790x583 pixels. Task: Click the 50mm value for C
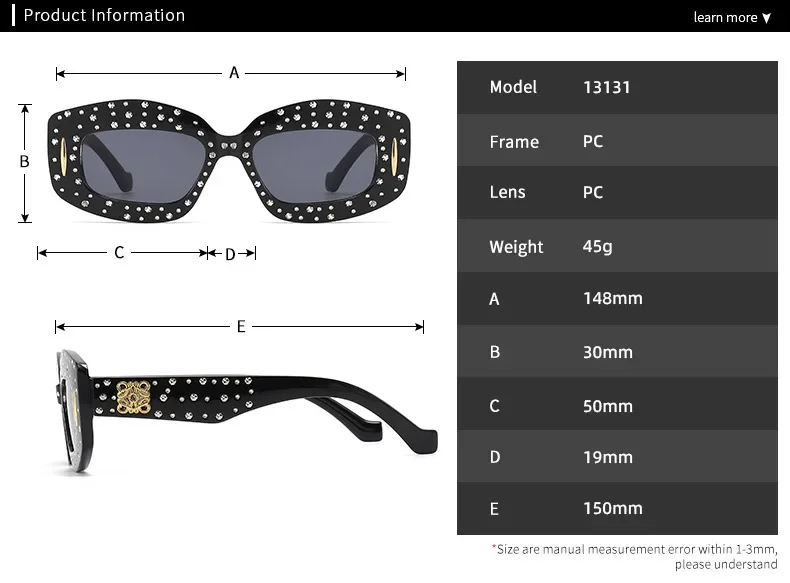608,406
